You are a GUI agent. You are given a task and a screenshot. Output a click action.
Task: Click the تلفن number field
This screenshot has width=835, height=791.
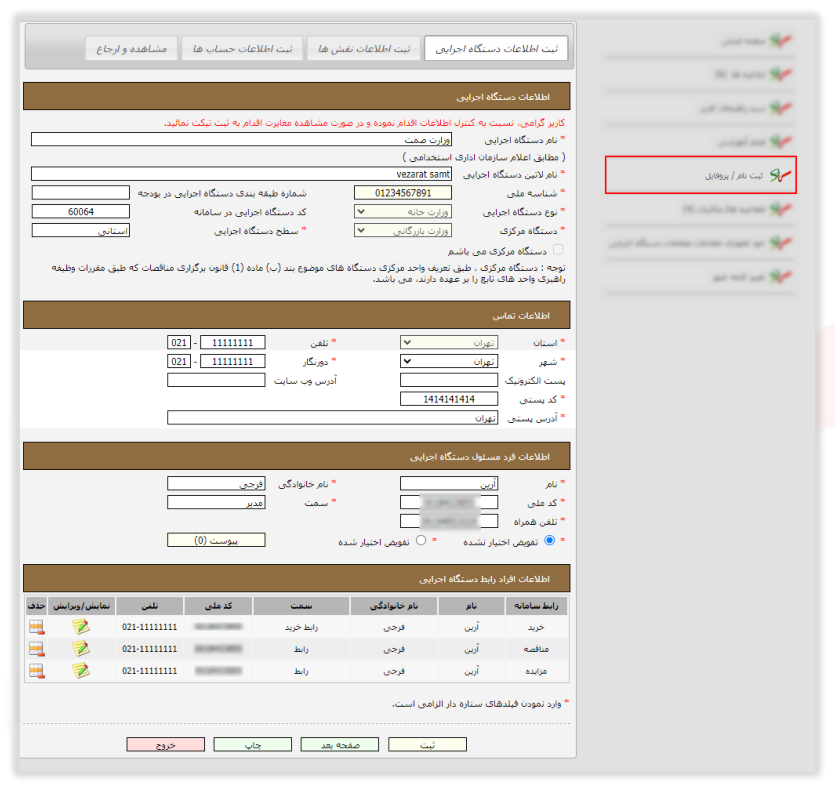[233, 342]
